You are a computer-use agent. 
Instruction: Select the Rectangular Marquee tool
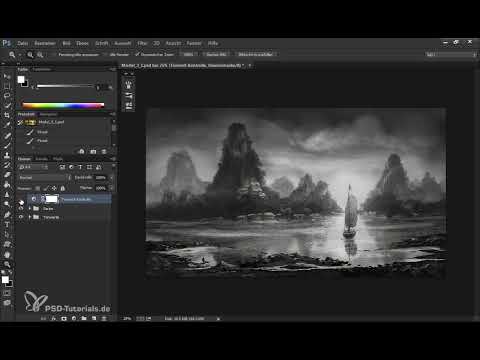(x=7, y=86)
